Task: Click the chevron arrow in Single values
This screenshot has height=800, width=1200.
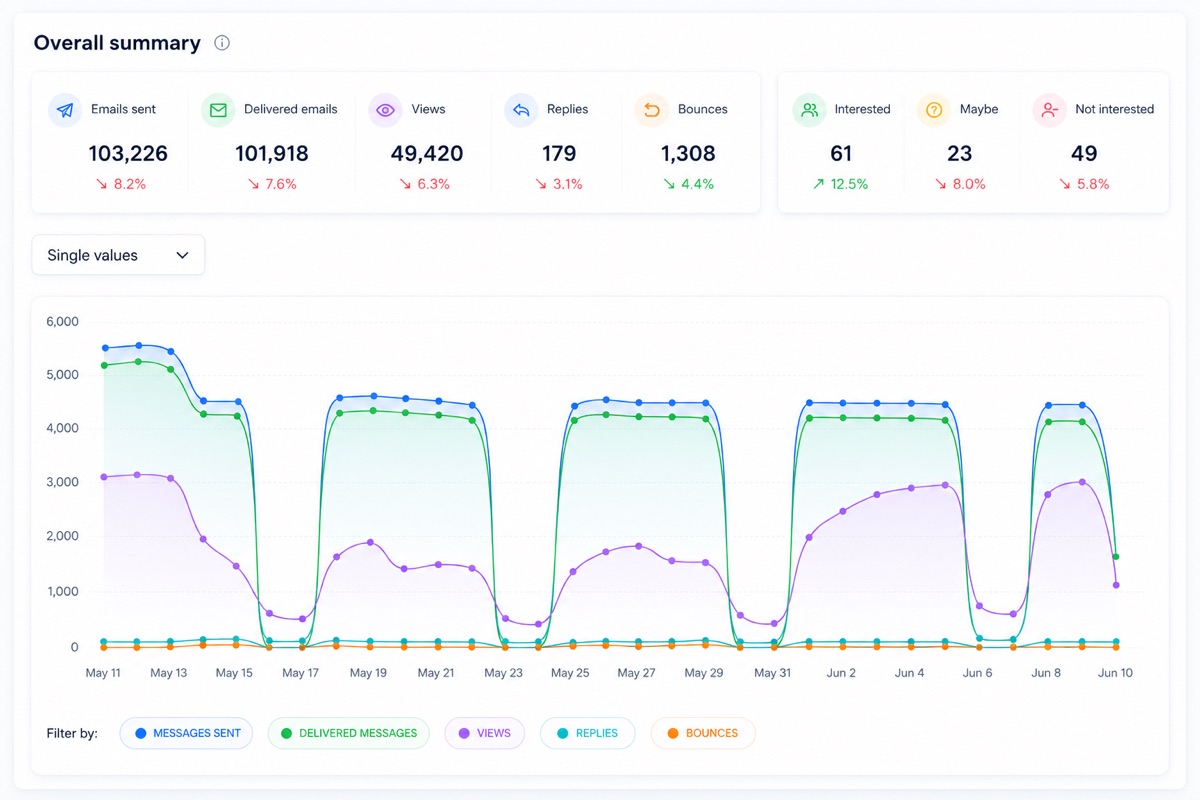Action: pos(182,255)
